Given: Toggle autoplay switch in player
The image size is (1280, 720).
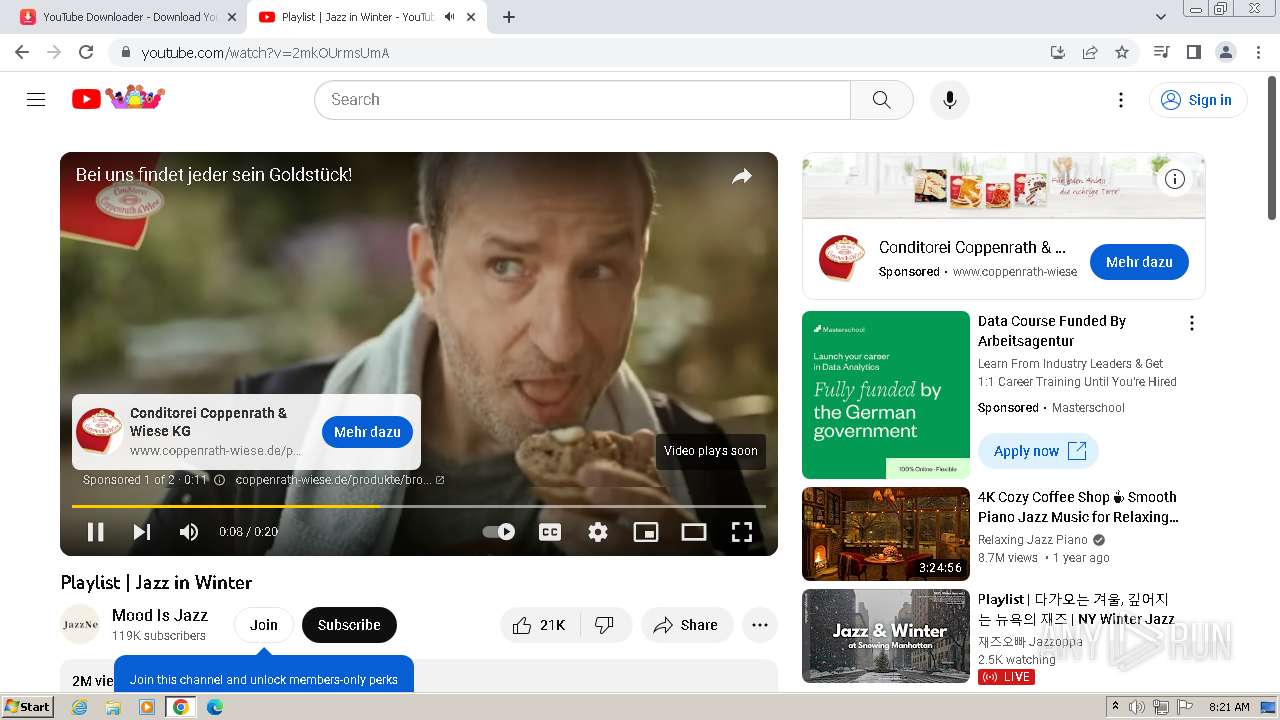Looking at the screenshot, I should 498,532.
